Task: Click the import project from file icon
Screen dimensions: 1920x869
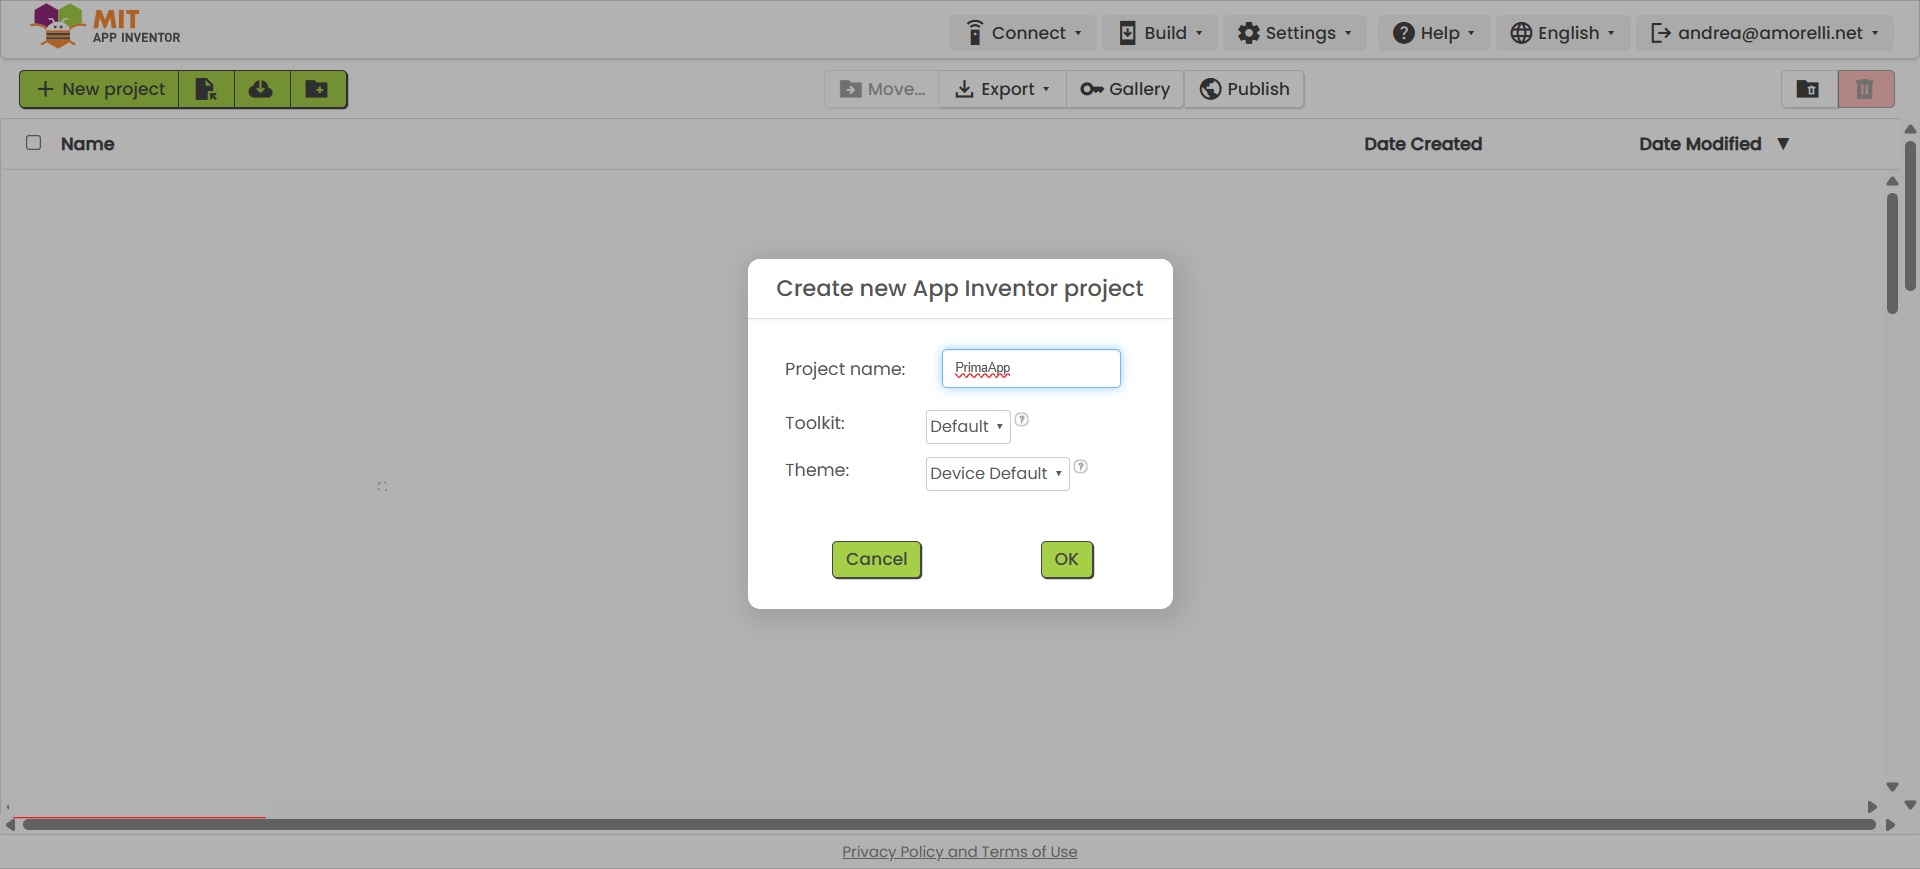Action: tap(206, 89)
